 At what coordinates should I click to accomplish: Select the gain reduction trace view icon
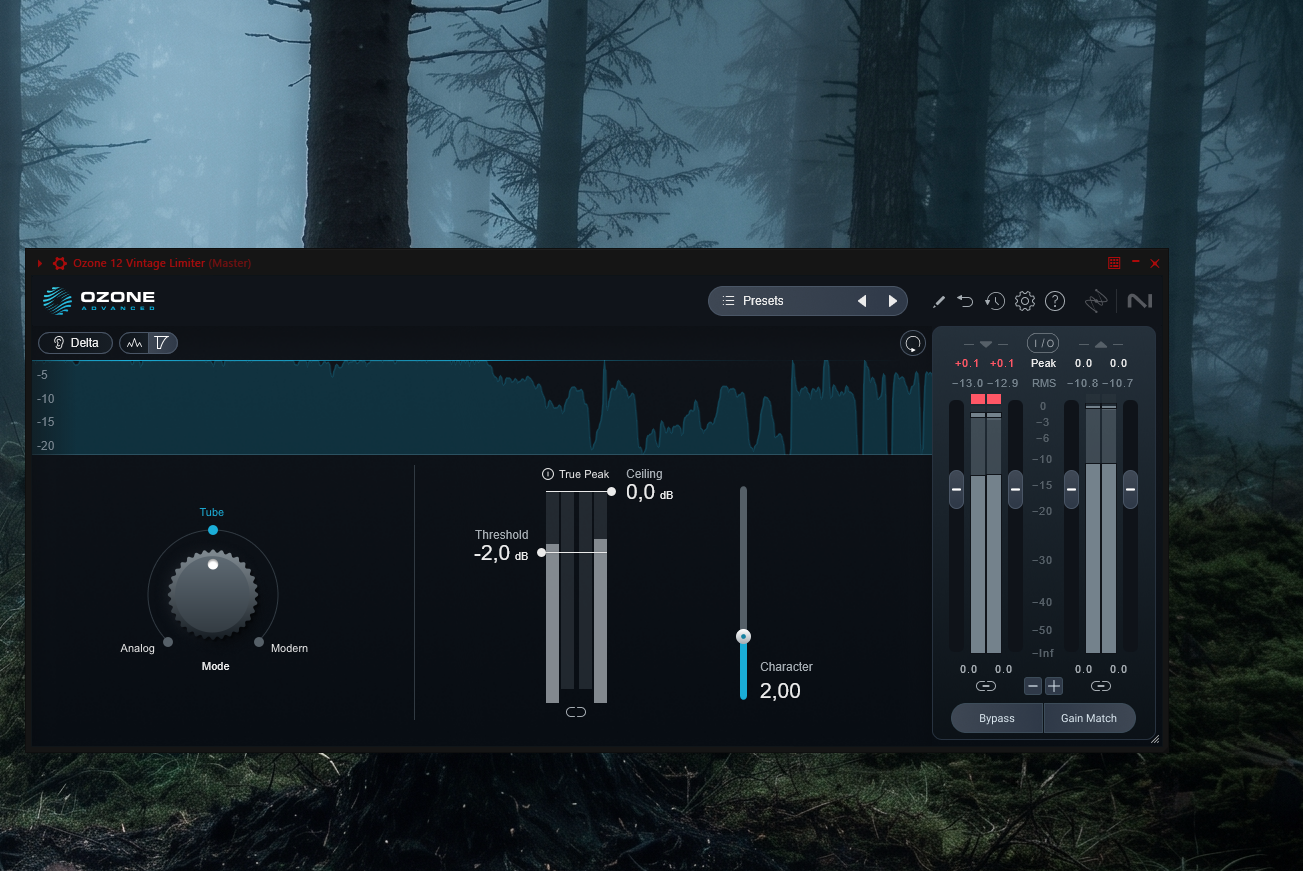pyautogui.click(x=163, y=343)
